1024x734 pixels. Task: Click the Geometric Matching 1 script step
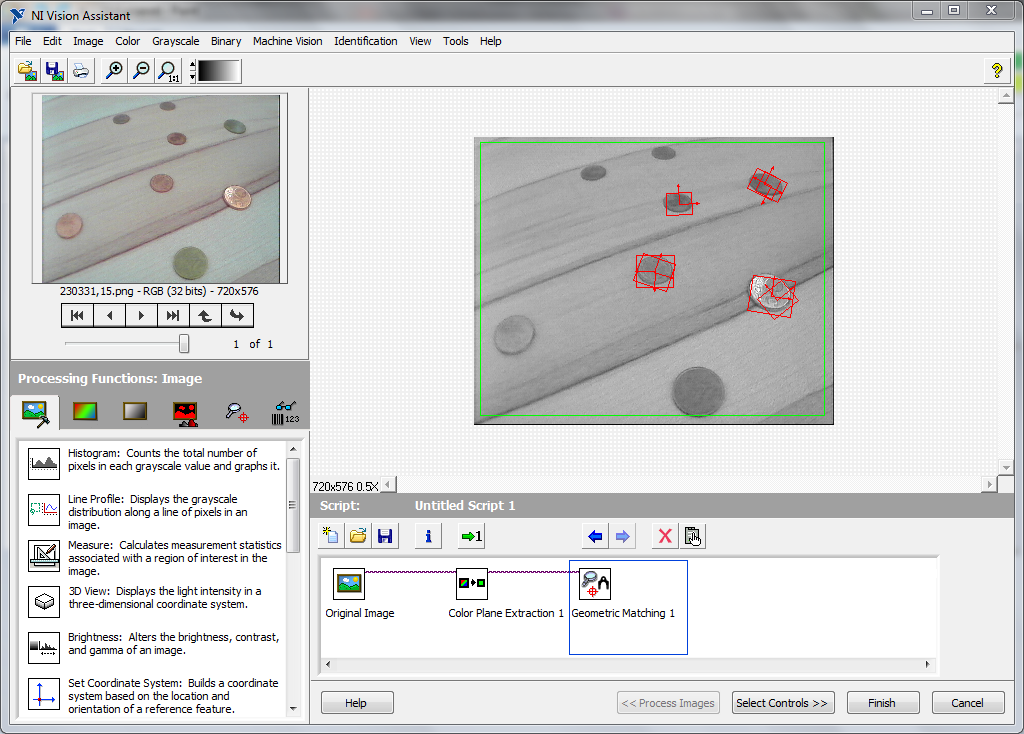pyautogui.click(x=595, y=583)
